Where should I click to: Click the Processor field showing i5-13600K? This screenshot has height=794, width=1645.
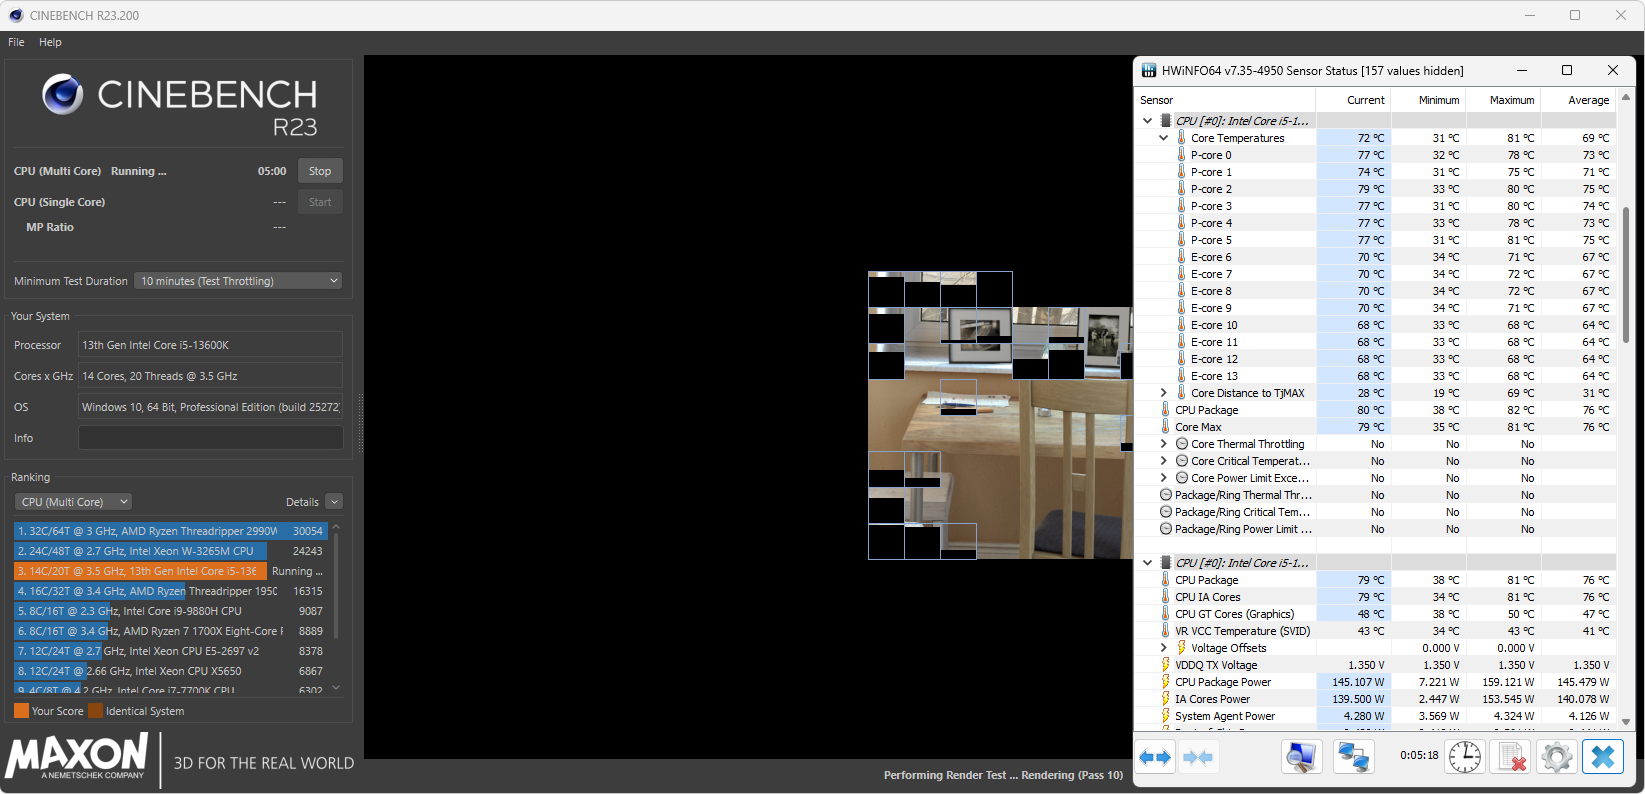pos(210,345)
